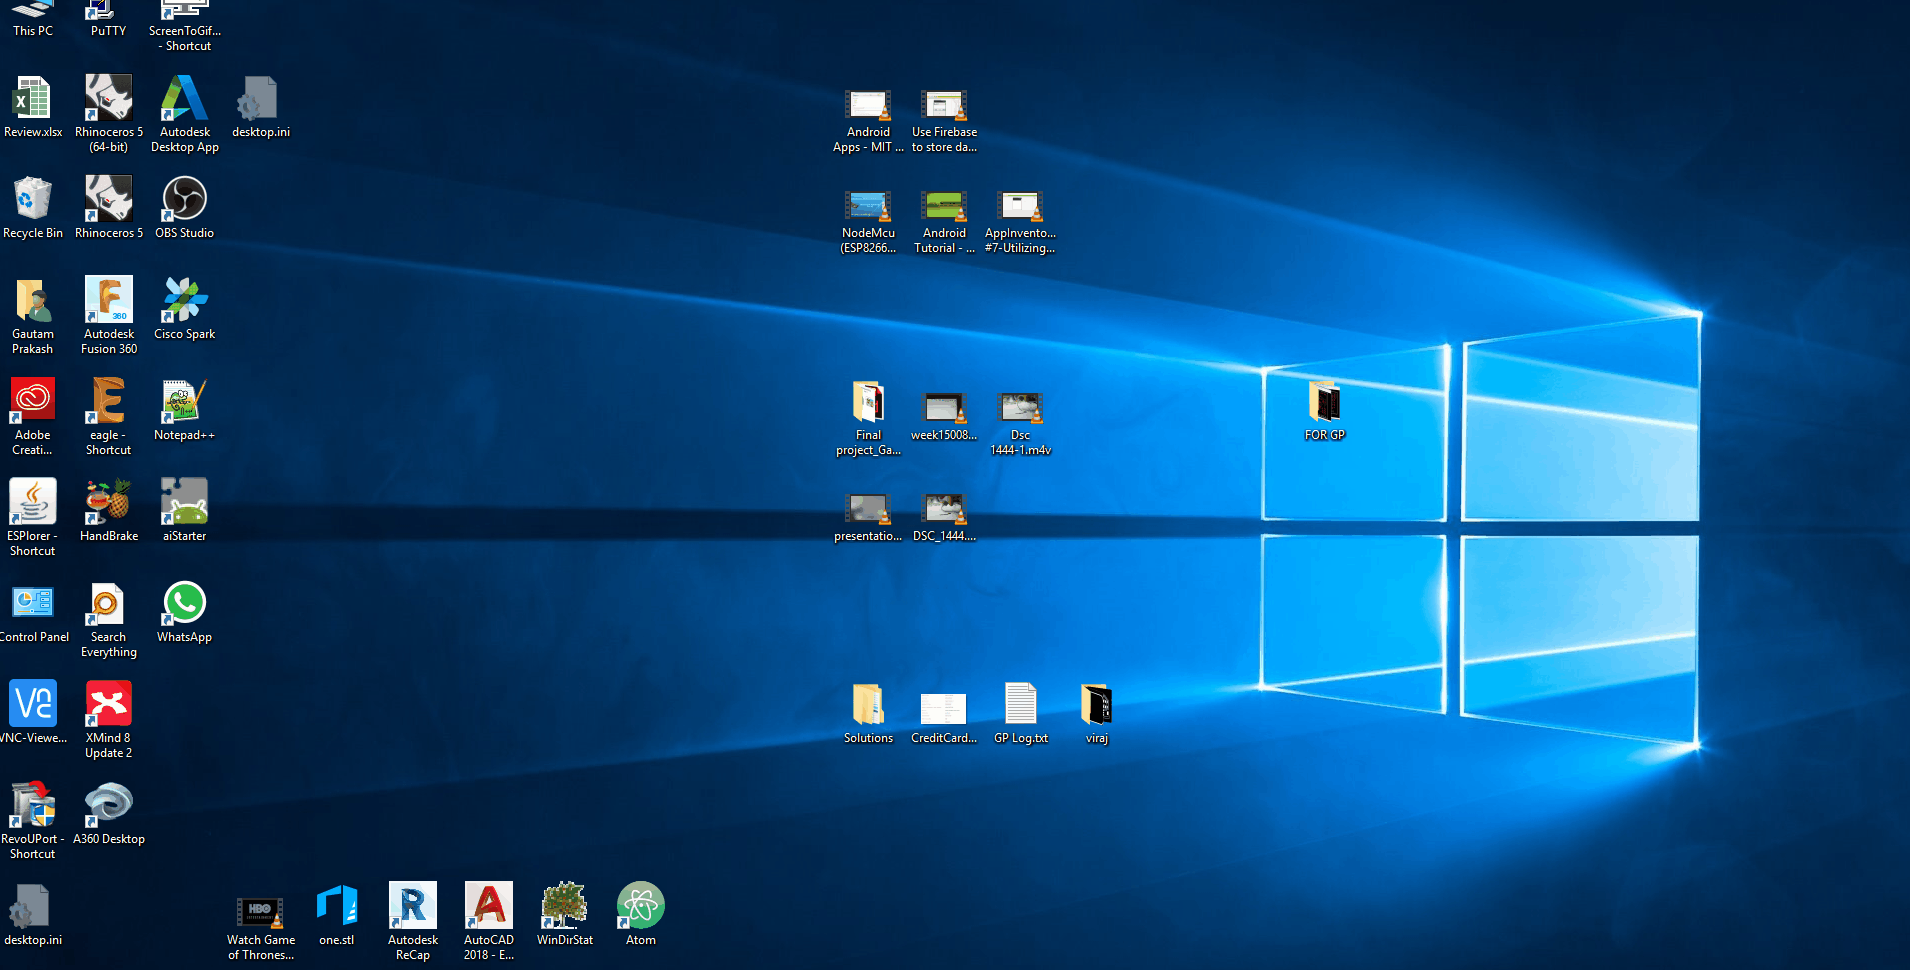
Task: Select the presentatio... video file
Action: click(x=869, y=517)
